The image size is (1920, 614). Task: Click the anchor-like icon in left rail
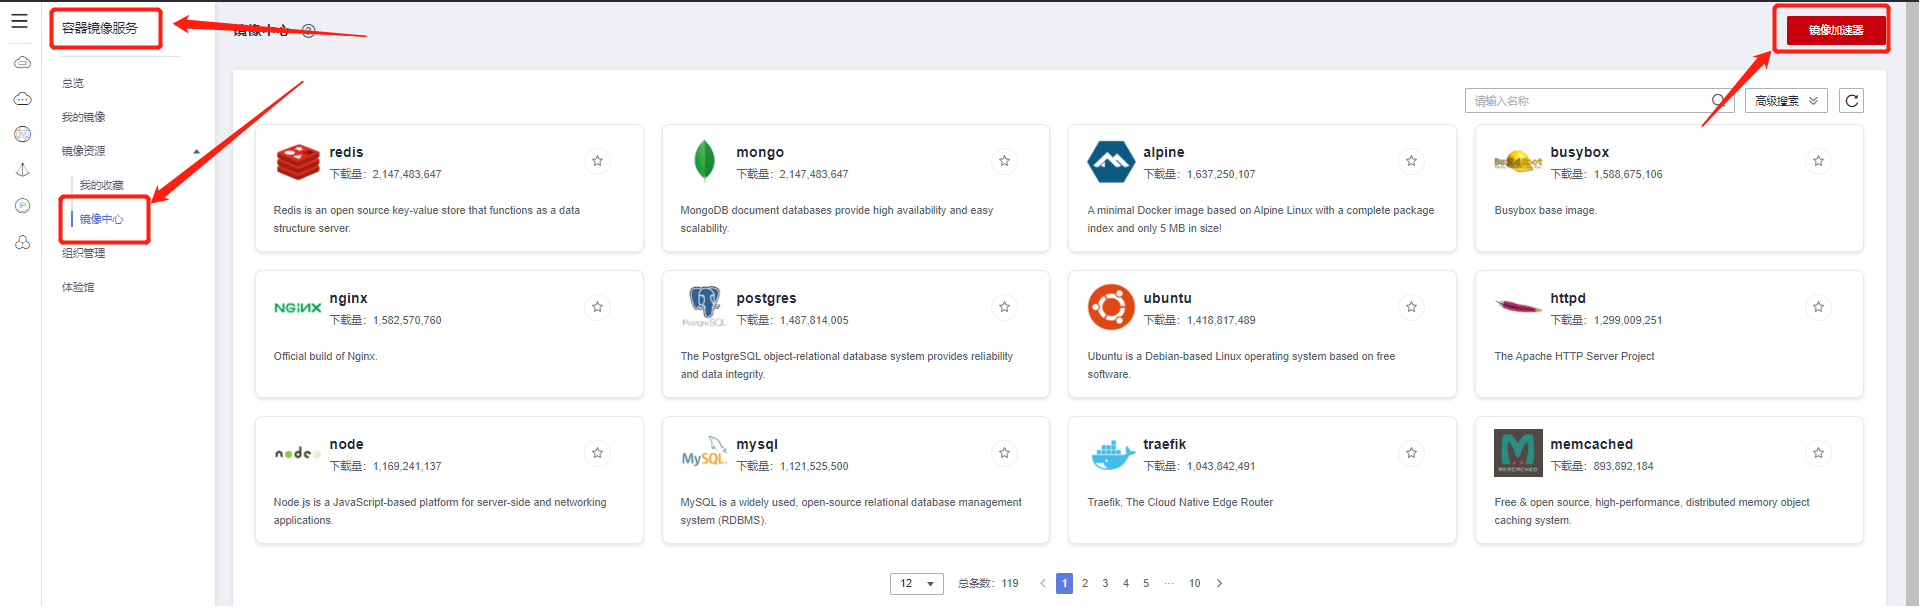point(22,170)
